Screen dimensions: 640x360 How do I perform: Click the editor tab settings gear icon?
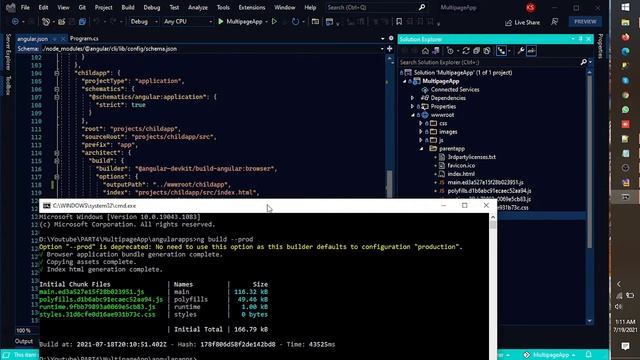pyautogui.click(x=391, y=38)
